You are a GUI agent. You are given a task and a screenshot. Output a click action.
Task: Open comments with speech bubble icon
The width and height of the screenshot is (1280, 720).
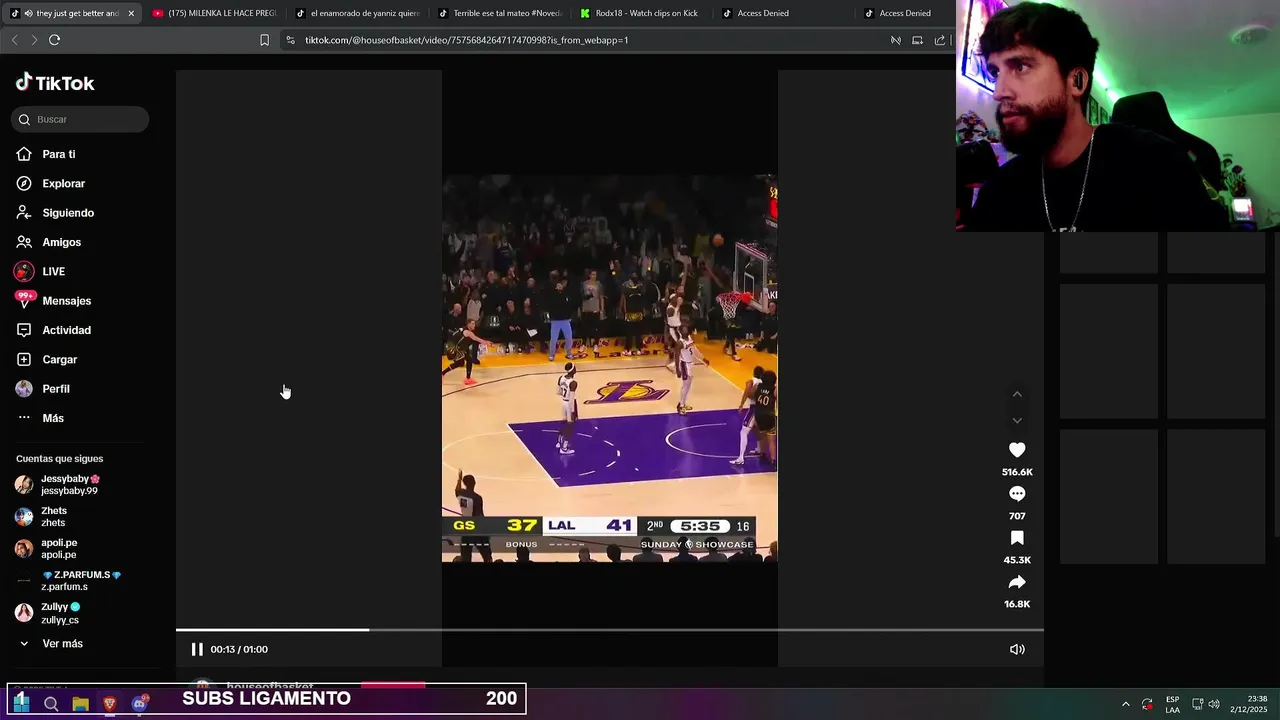click(x=1017, y=494)
